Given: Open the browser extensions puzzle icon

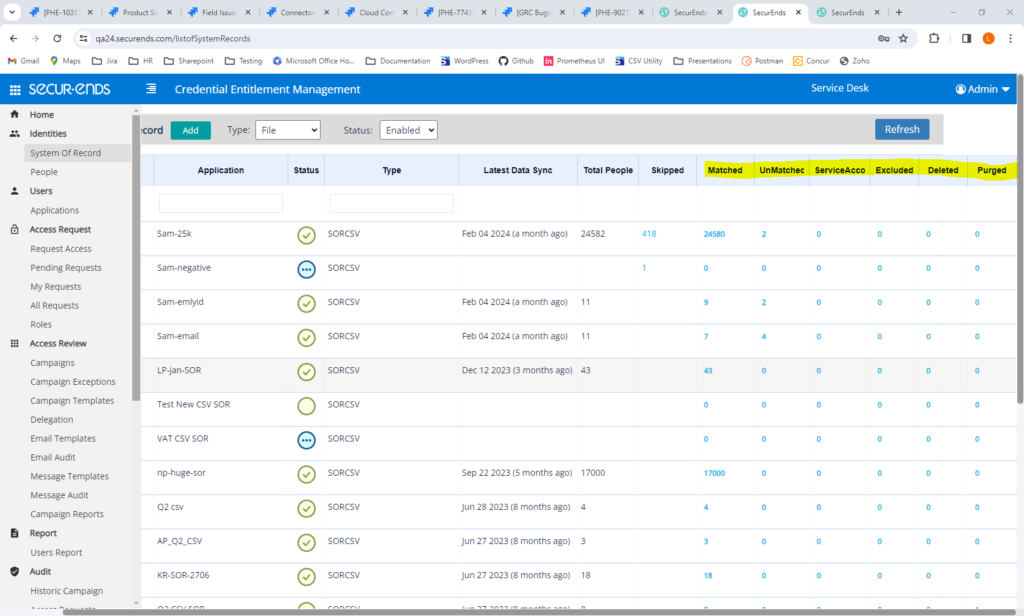Looking at the screenshot, I should click(x=934, y=39).
